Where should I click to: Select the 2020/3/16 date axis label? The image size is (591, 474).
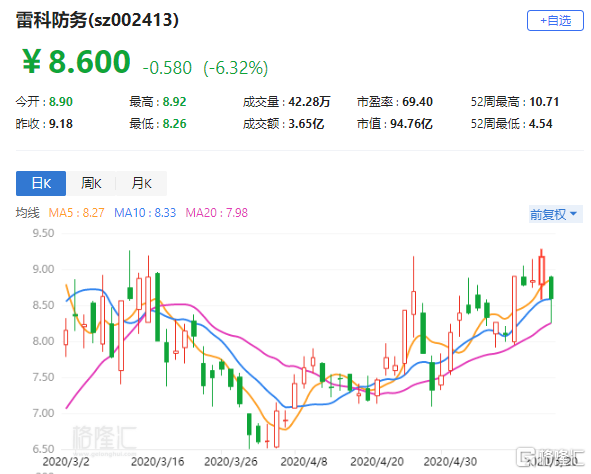158,461
